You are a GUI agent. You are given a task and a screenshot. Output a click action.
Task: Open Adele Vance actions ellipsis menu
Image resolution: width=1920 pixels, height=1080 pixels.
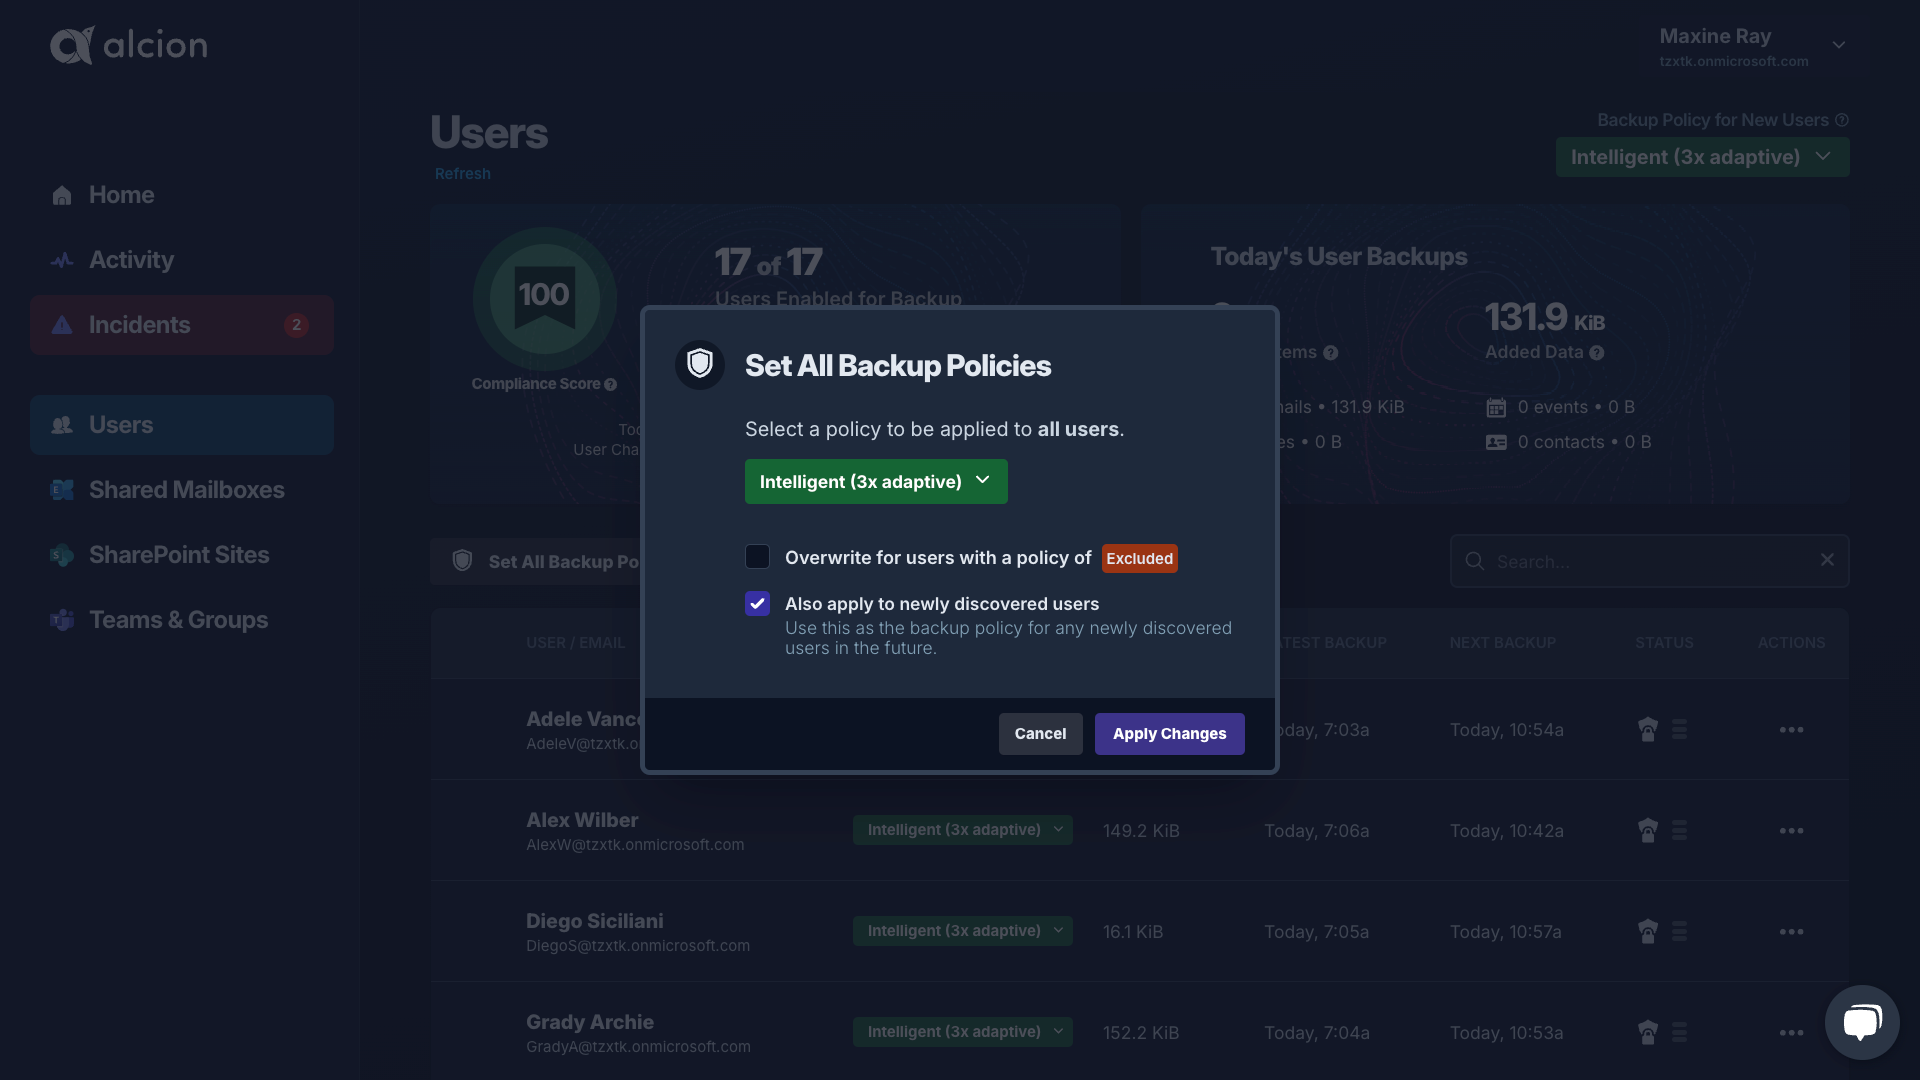point(1792,730)
